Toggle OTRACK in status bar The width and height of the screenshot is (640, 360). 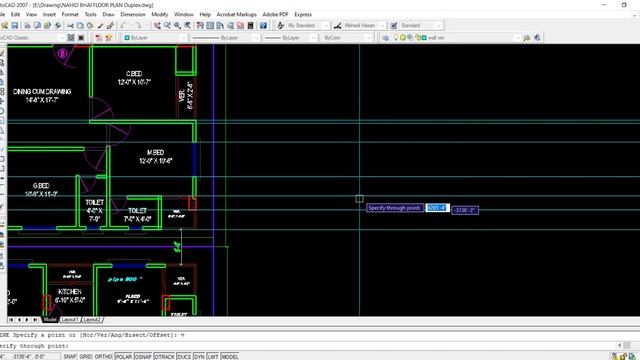tap(164, 356)
